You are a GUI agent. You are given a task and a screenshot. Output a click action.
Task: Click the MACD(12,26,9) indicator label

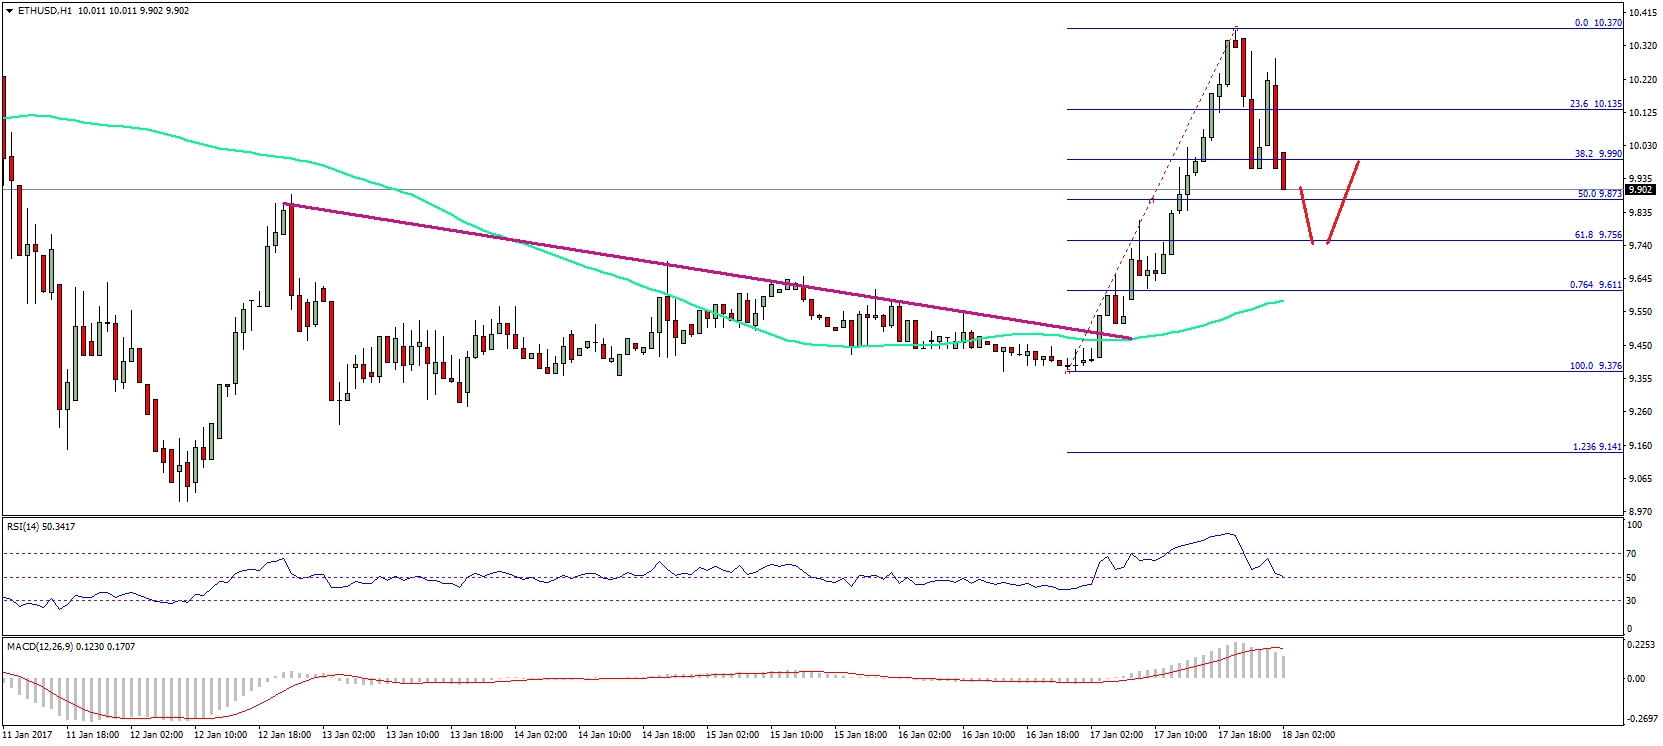coord(71,647)
